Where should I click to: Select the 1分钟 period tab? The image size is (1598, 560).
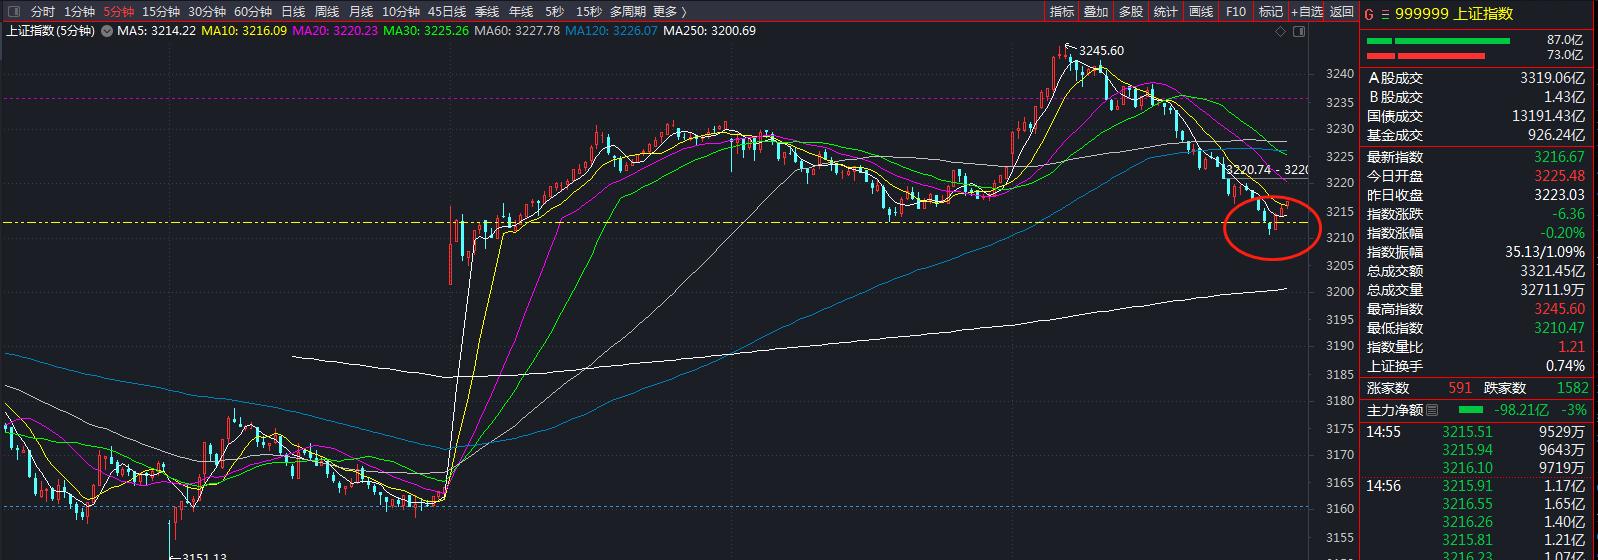click(80, 12)
